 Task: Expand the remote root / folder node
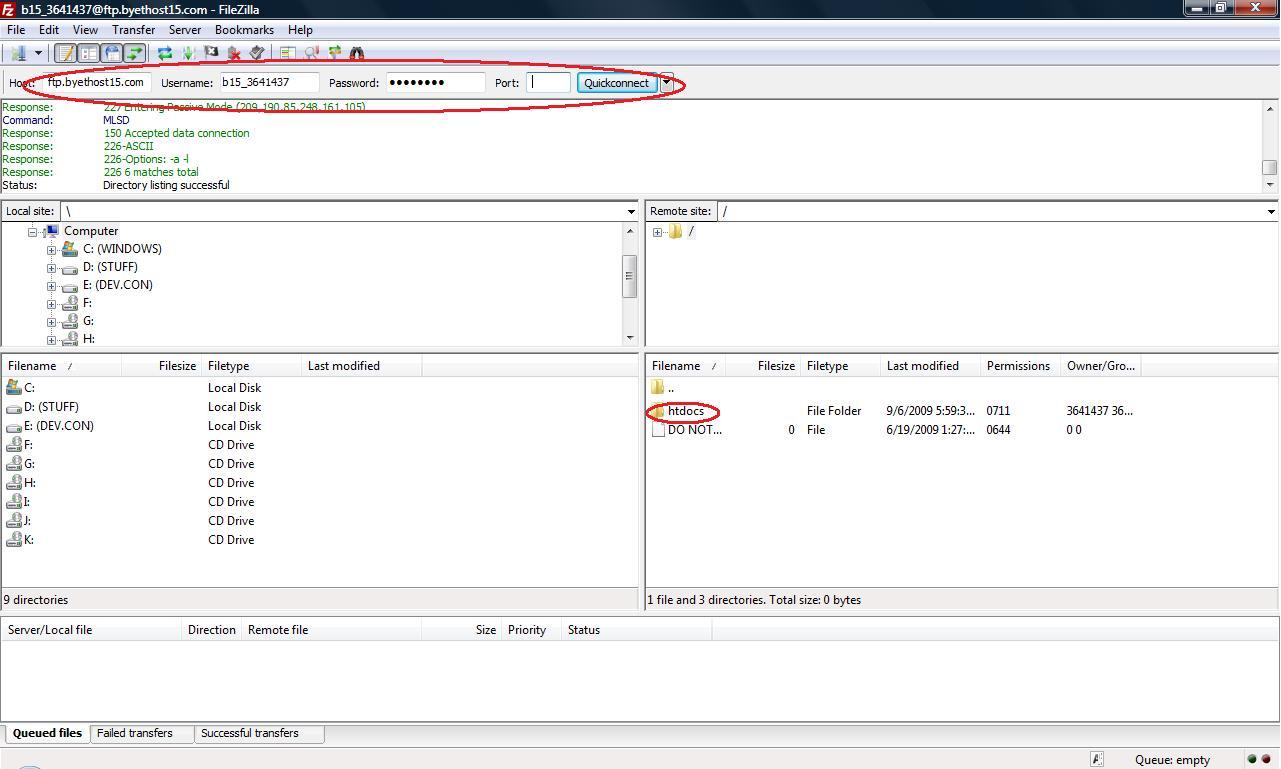(657, 232)
